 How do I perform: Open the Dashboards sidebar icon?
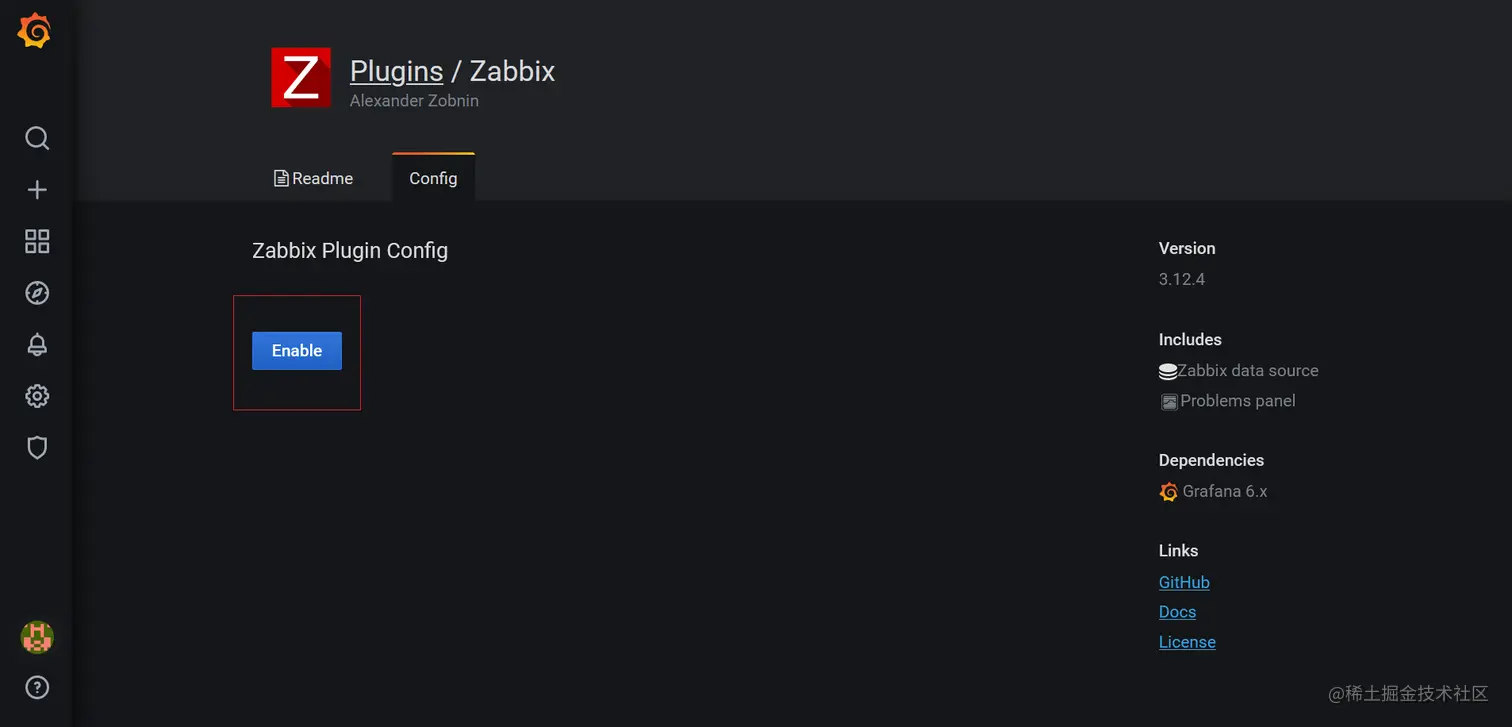(36, 241)
